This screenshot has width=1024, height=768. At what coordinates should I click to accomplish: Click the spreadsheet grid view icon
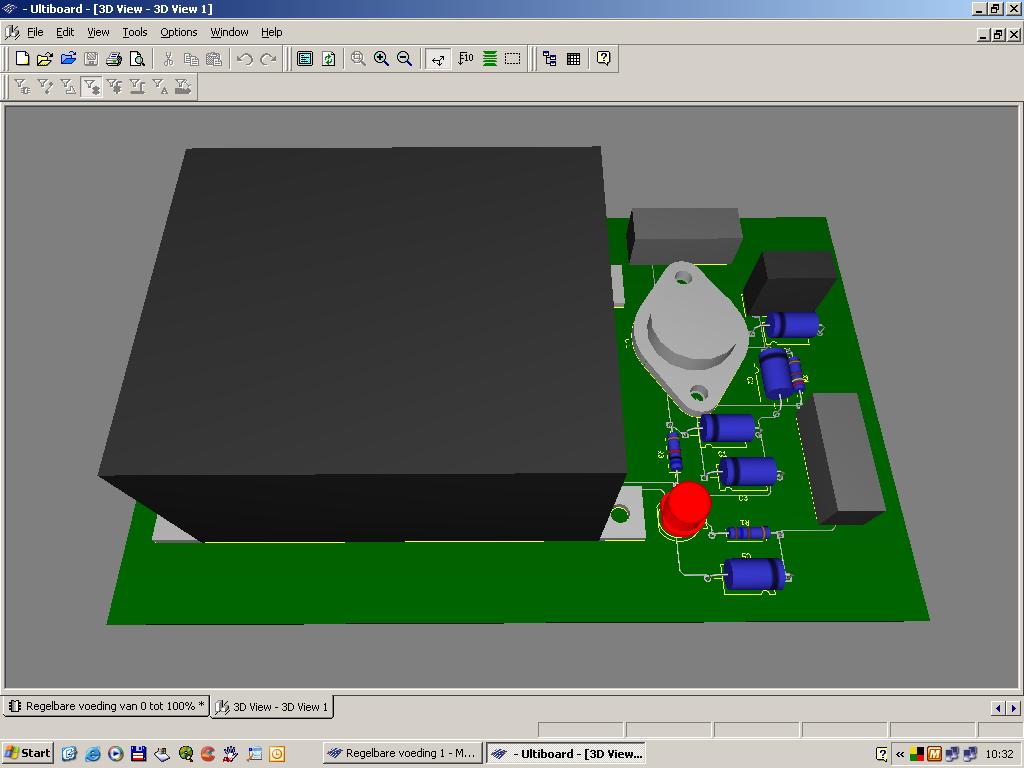click(x=573, y=59)
